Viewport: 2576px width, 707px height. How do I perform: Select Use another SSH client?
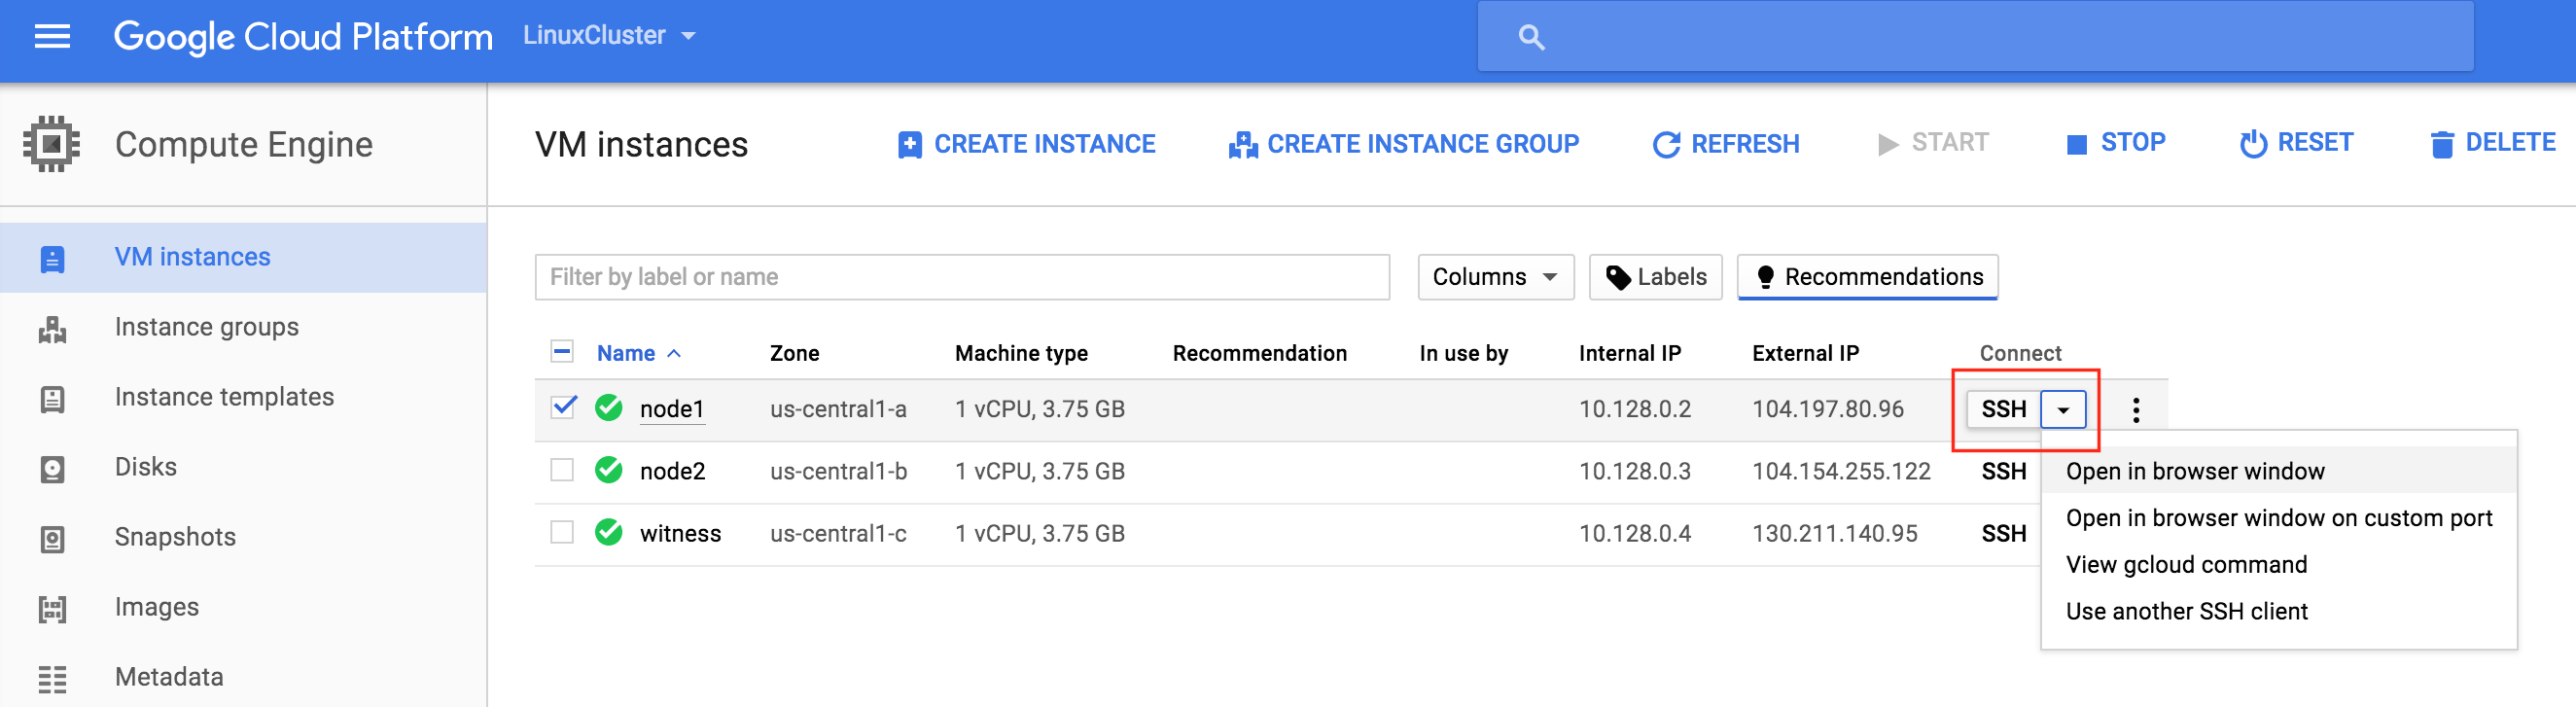2278,611
